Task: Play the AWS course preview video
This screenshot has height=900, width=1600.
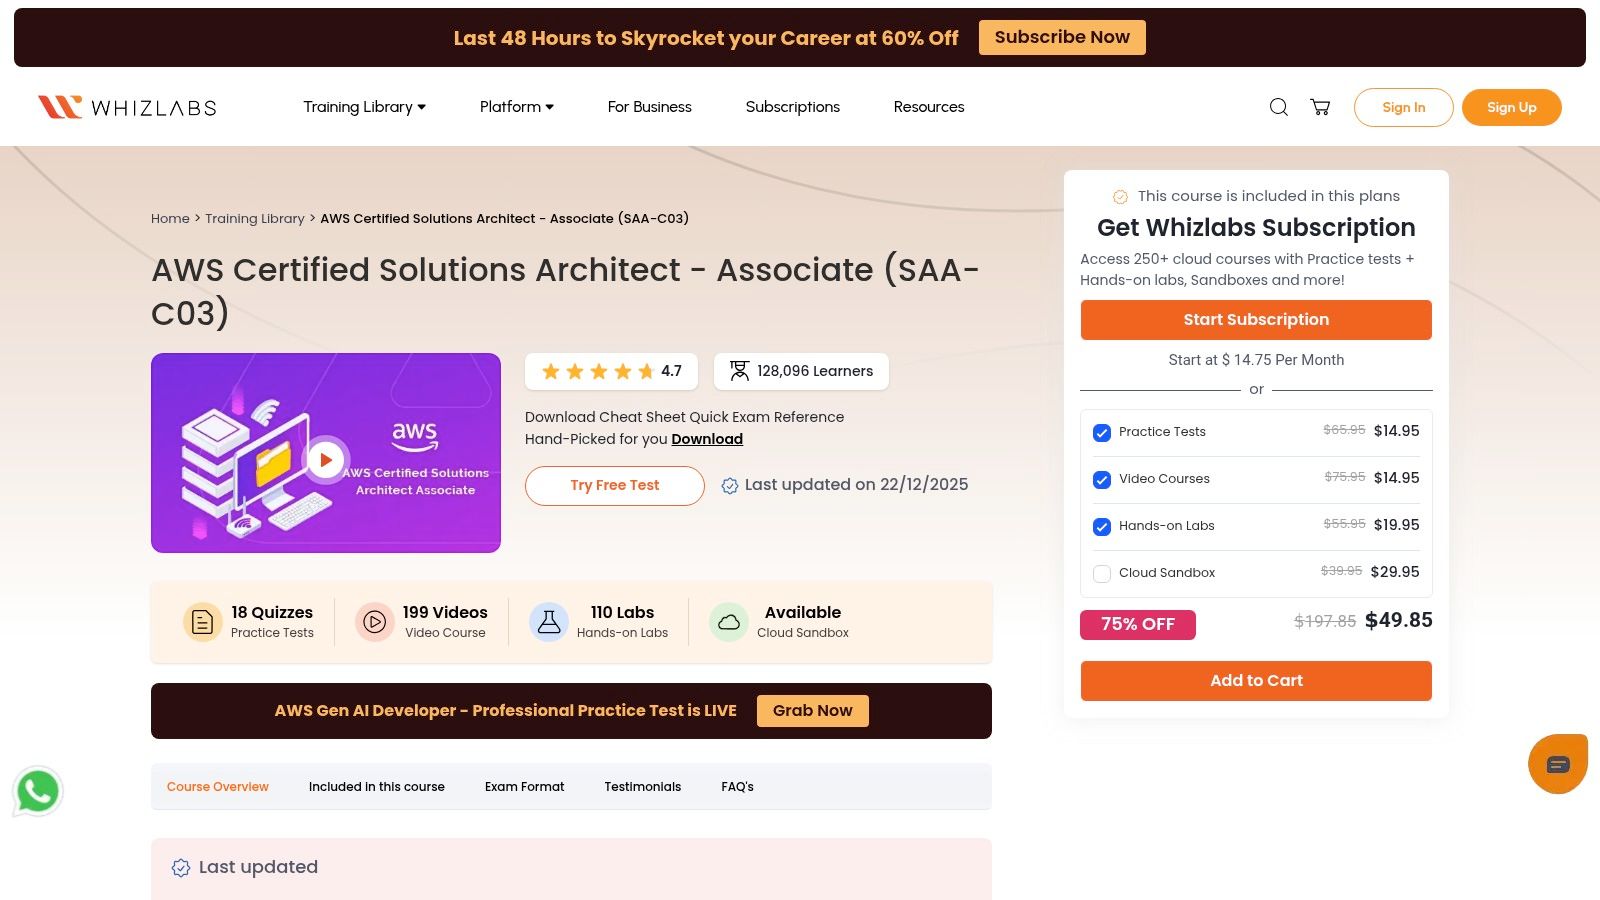Action: 325,460
